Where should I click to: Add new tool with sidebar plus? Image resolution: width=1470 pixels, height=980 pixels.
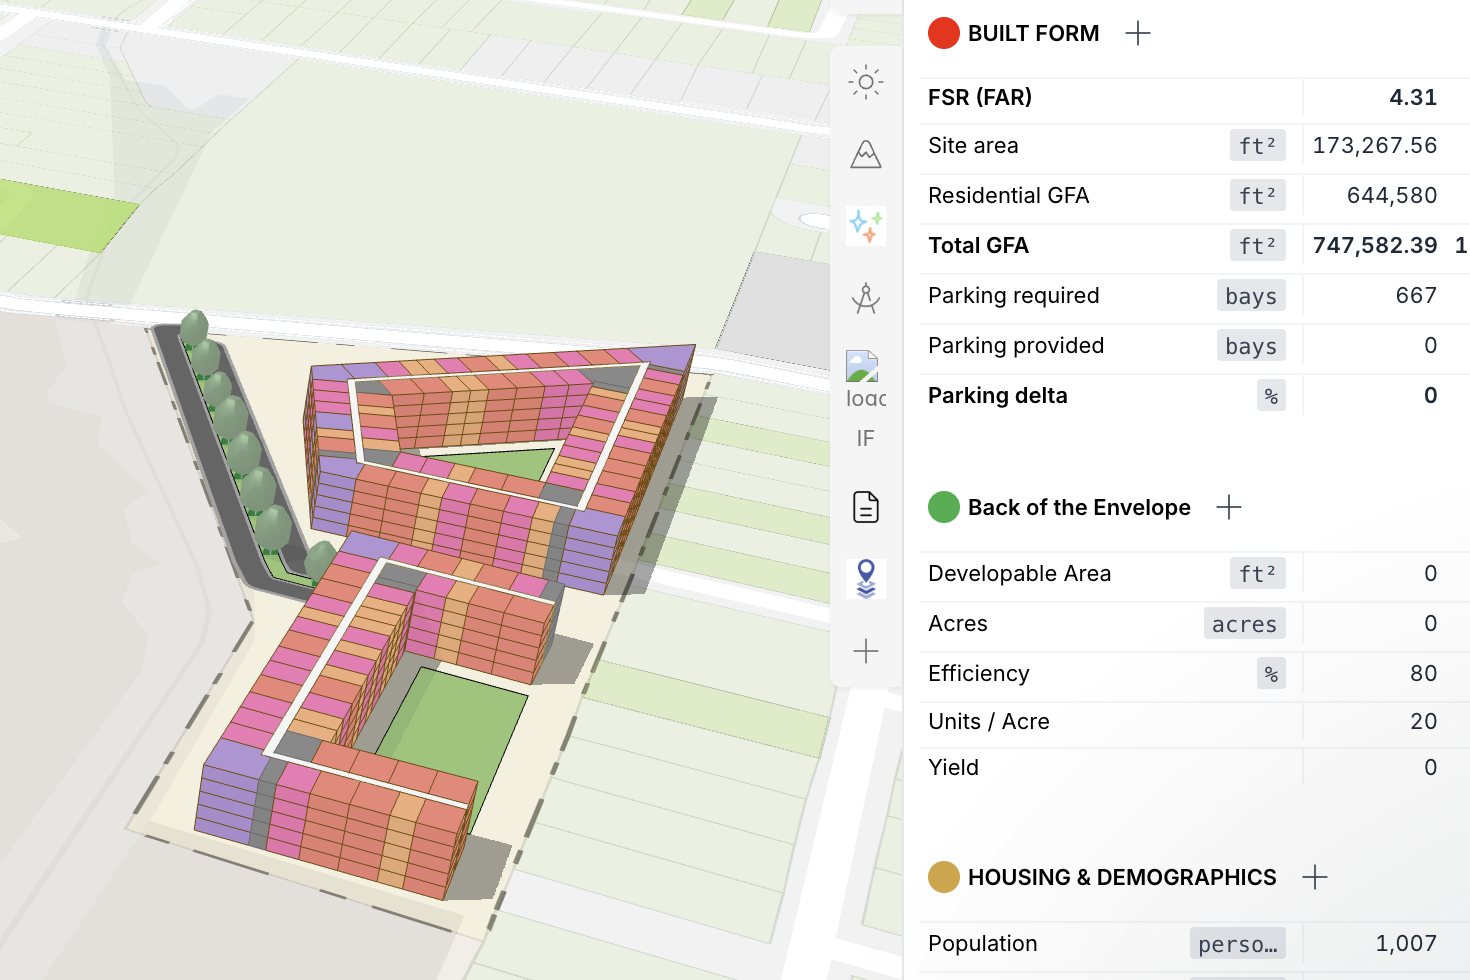[x=866, y=652]
